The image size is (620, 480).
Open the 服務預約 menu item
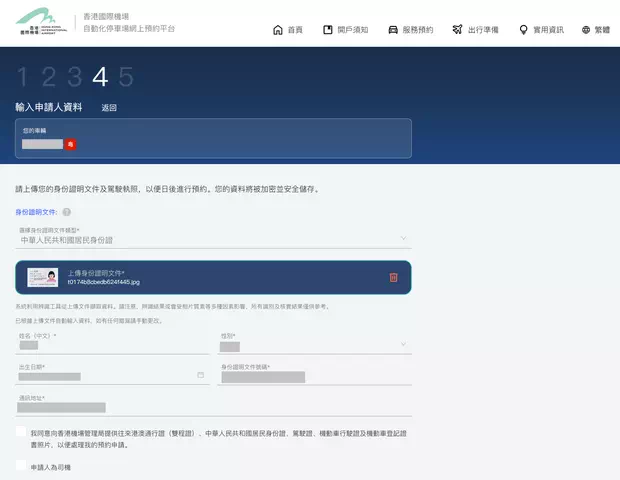[x=411, y=30]
